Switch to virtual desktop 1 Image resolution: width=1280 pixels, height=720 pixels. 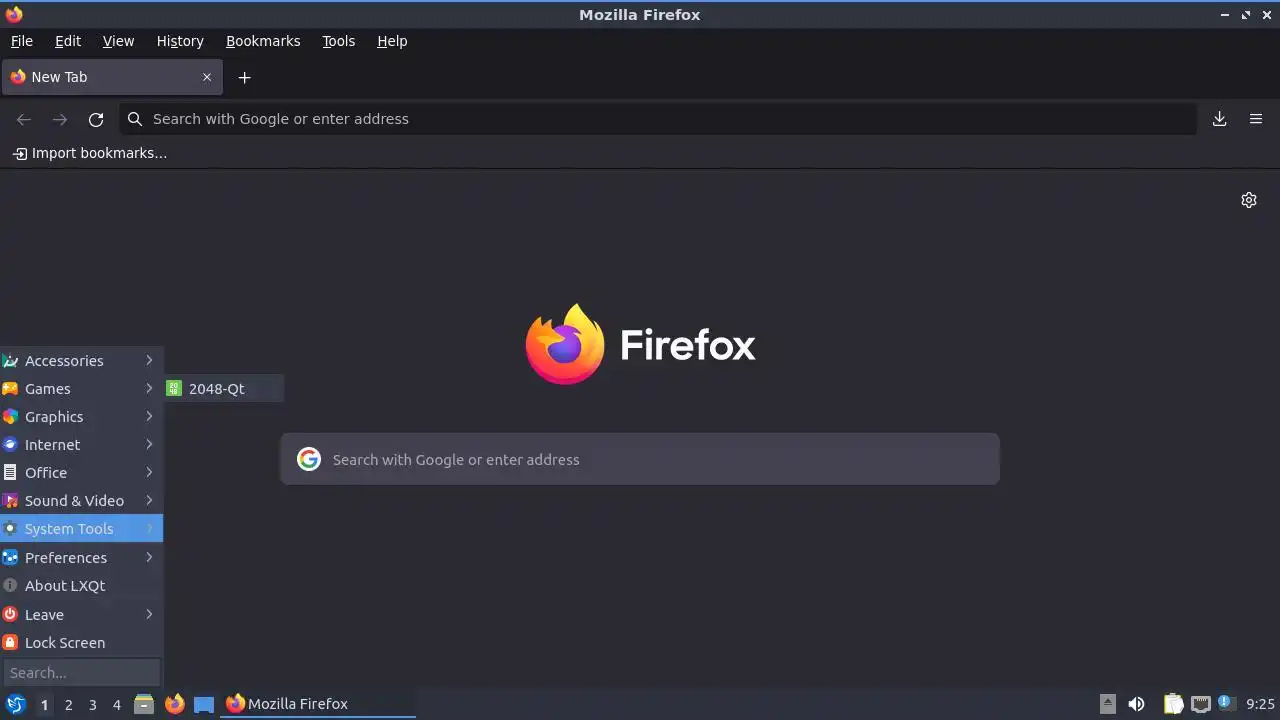point(44,705)
